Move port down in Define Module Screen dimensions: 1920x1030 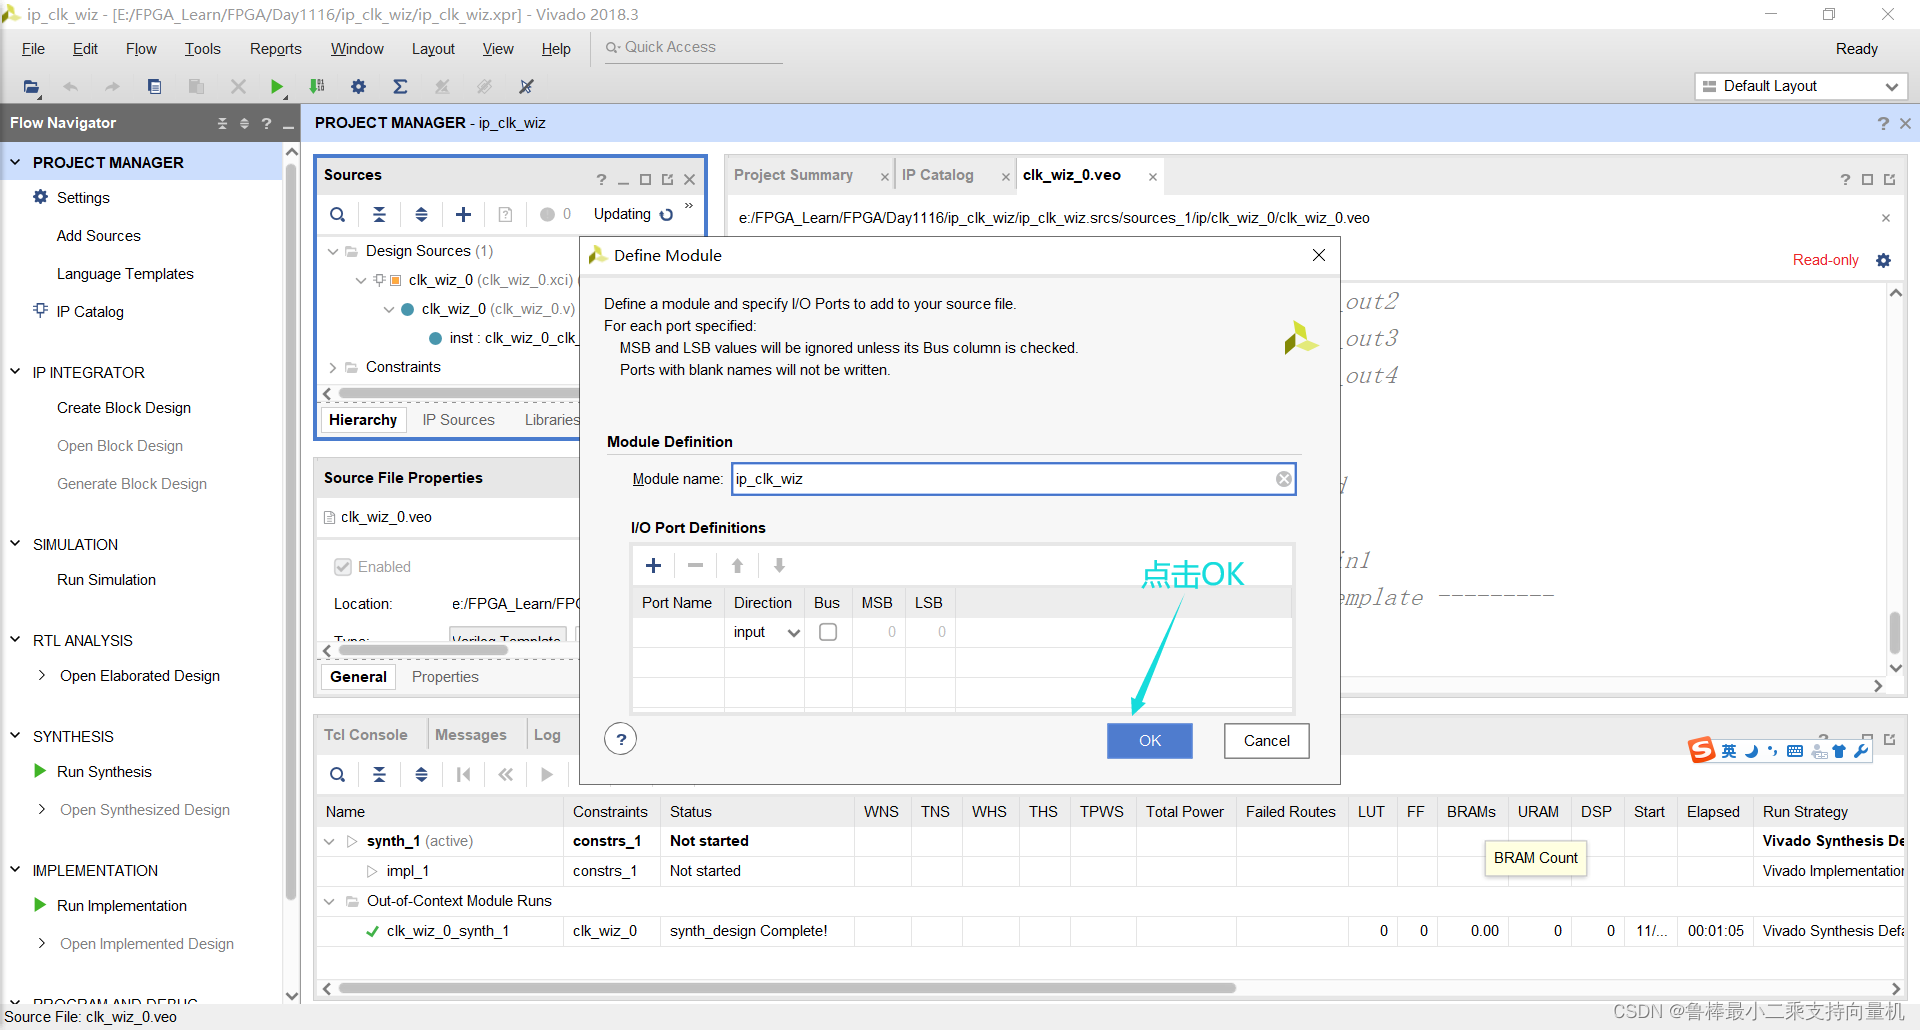pos(779,566)
